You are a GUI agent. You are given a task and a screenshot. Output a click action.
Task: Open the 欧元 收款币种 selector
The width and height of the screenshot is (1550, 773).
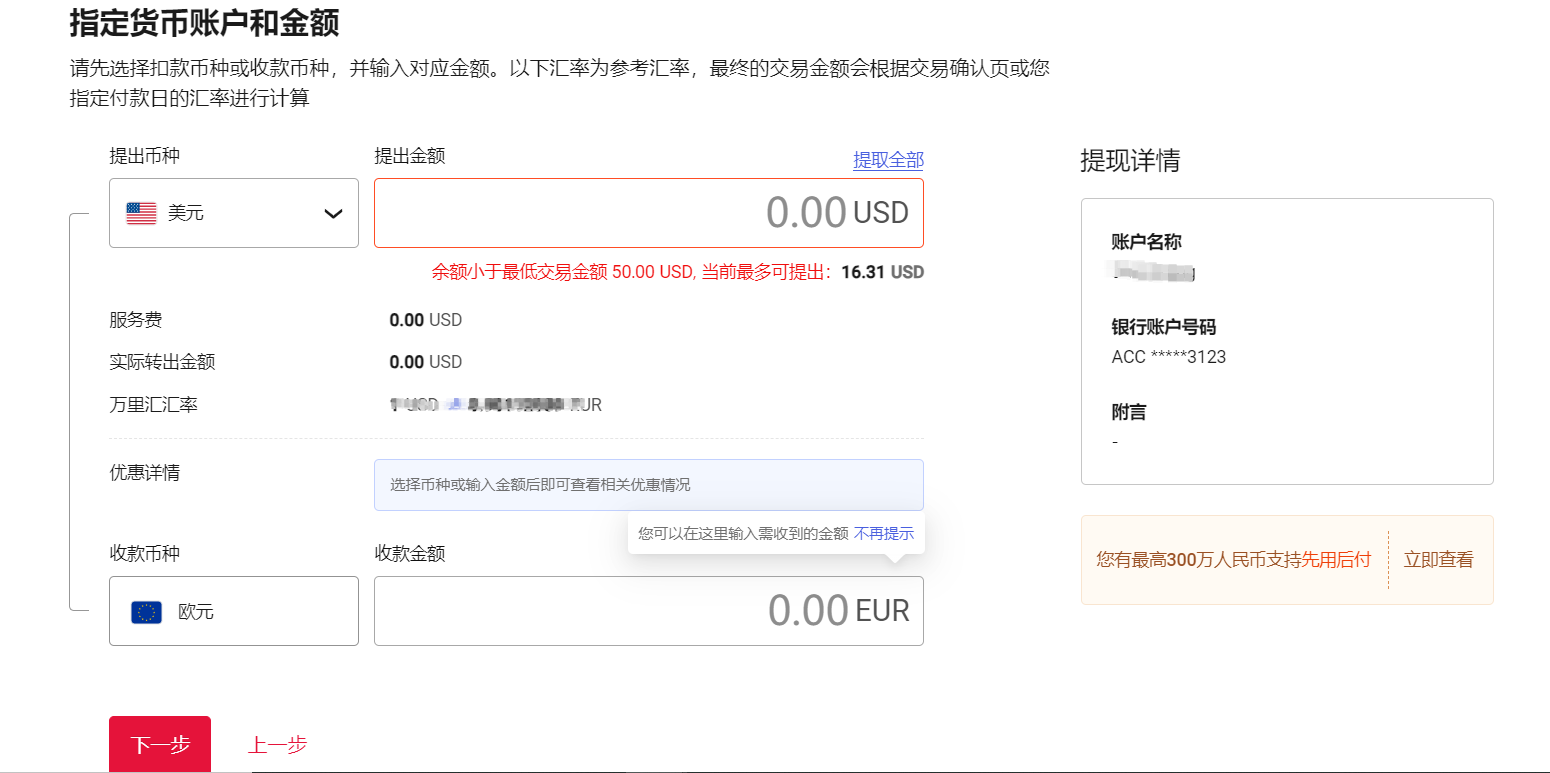tap(233, 611)
